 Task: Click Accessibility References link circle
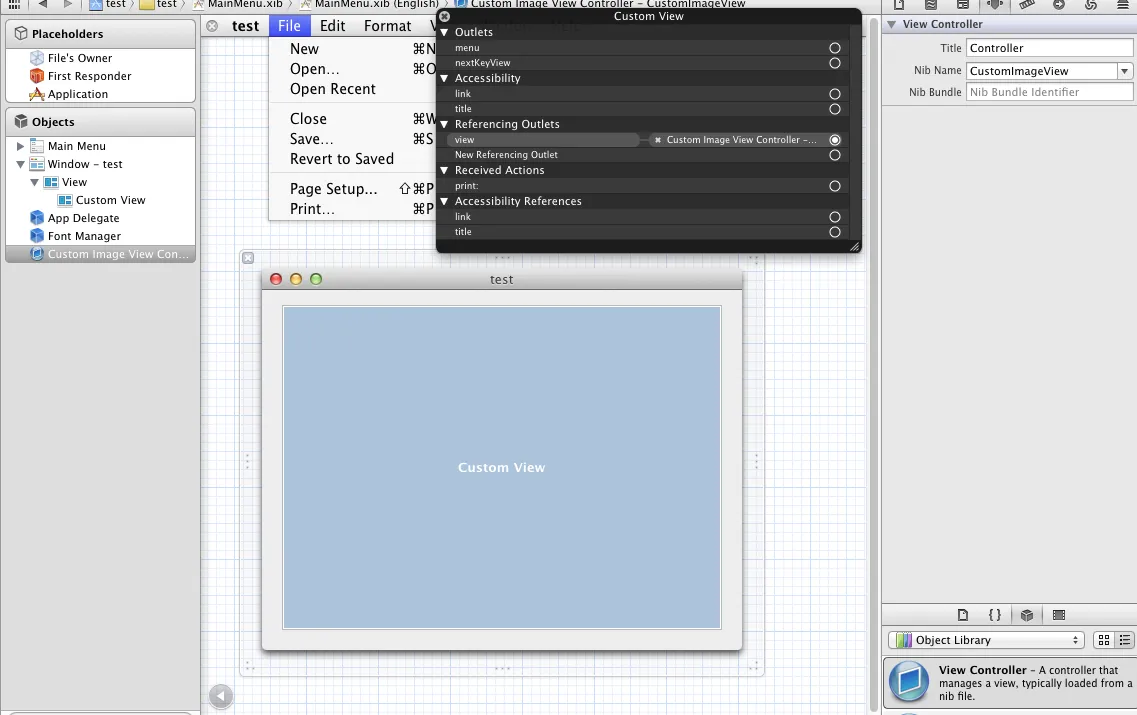coord(835,217)
